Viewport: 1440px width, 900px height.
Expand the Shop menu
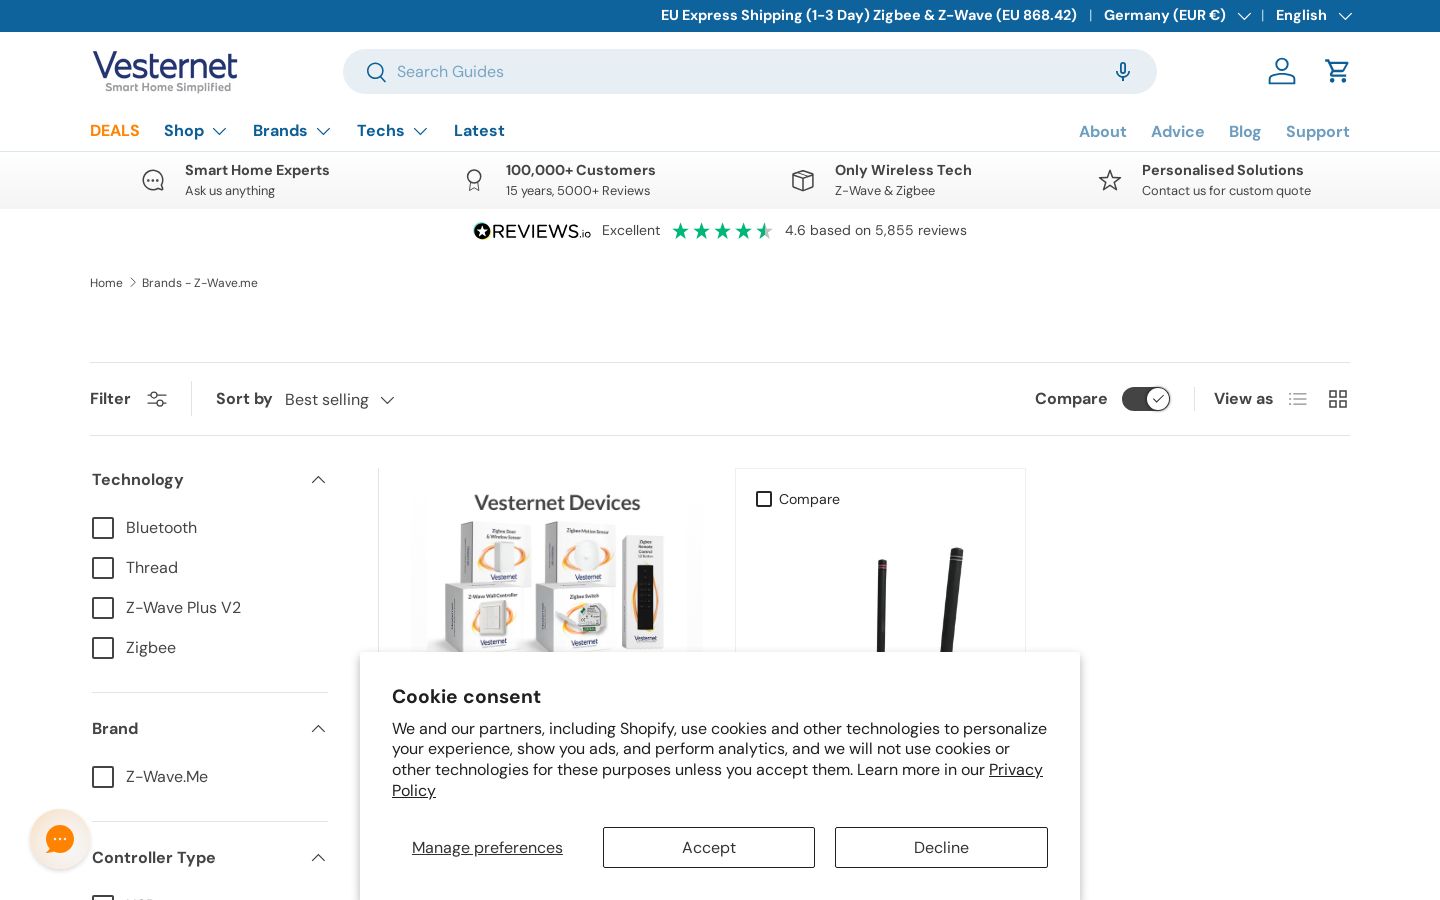[196, 131]
